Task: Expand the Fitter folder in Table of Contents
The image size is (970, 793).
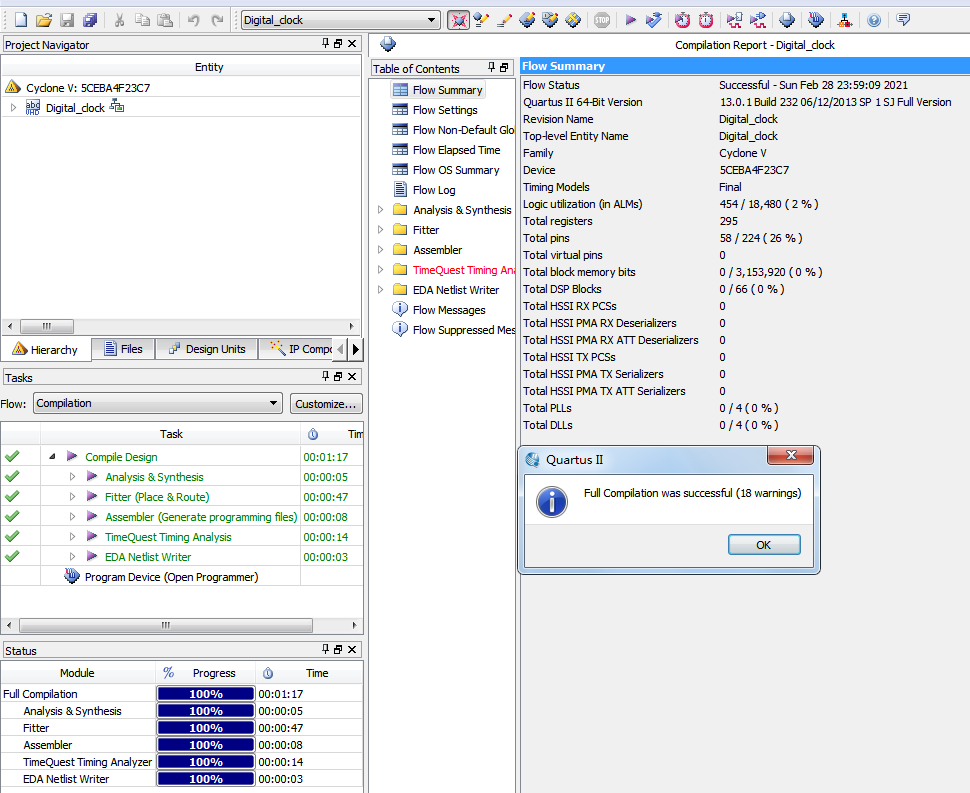Action: pyautogui.click(x=380, y=229)
